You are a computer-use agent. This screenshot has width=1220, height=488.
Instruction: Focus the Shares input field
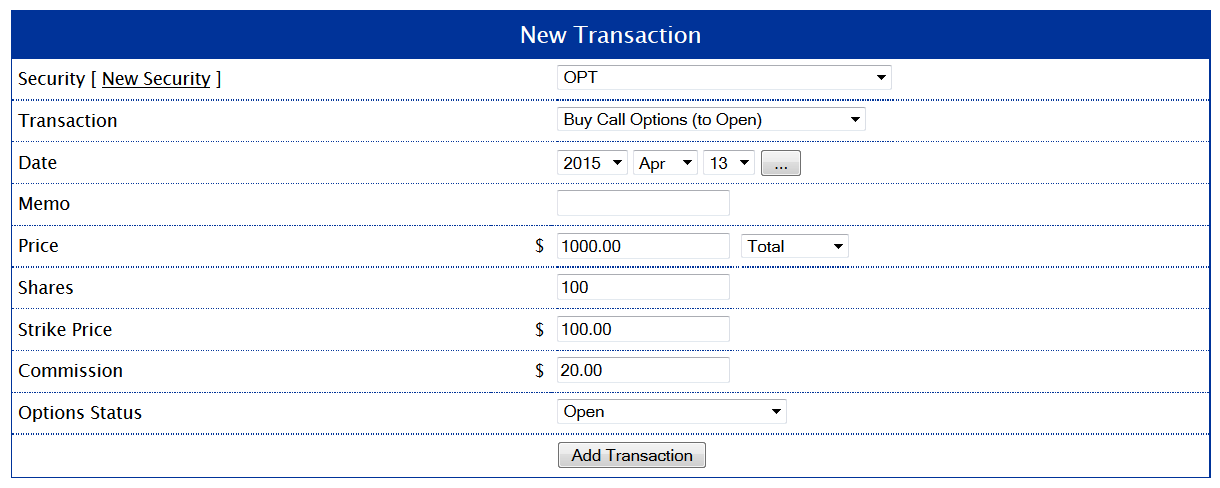pyautogui.click(x=643, y=288)
